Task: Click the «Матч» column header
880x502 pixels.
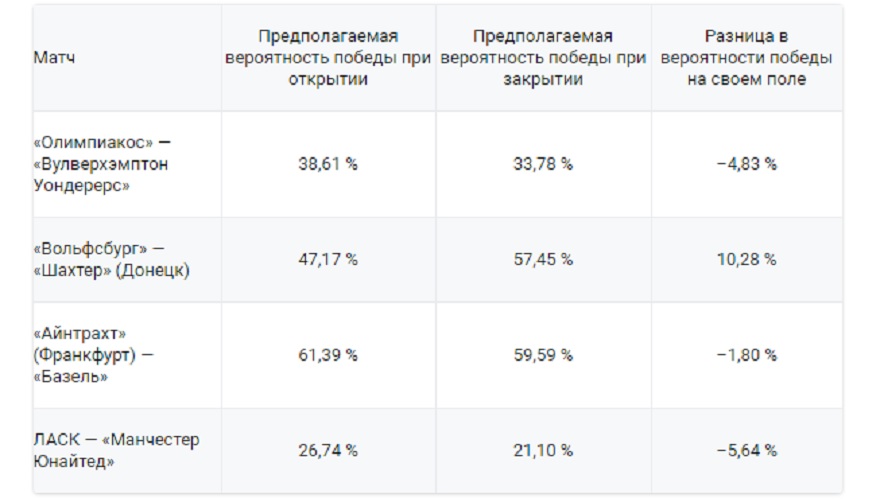Action: pyautogui.click(x=54, y=58)
